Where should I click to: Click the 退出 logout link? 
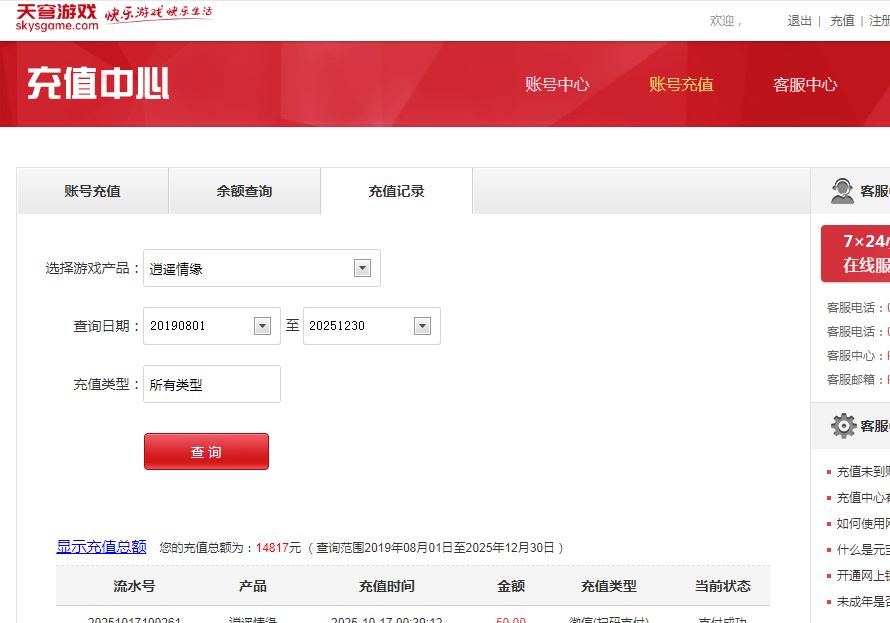799,20
